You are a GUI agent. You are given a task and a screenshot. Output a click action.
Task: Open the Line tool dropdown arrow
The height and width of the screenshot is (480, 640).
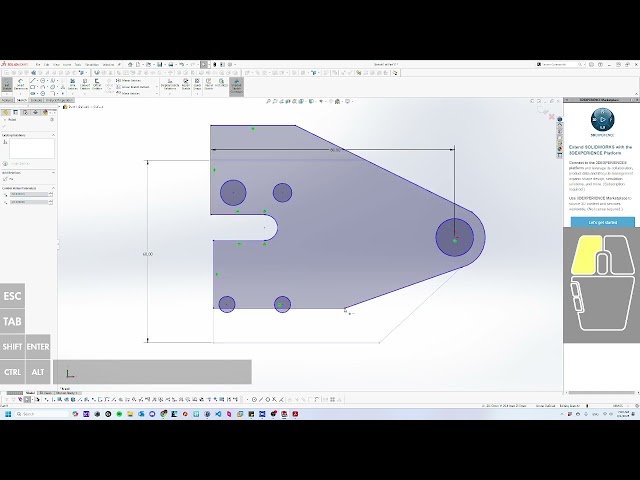coord(38,81)
